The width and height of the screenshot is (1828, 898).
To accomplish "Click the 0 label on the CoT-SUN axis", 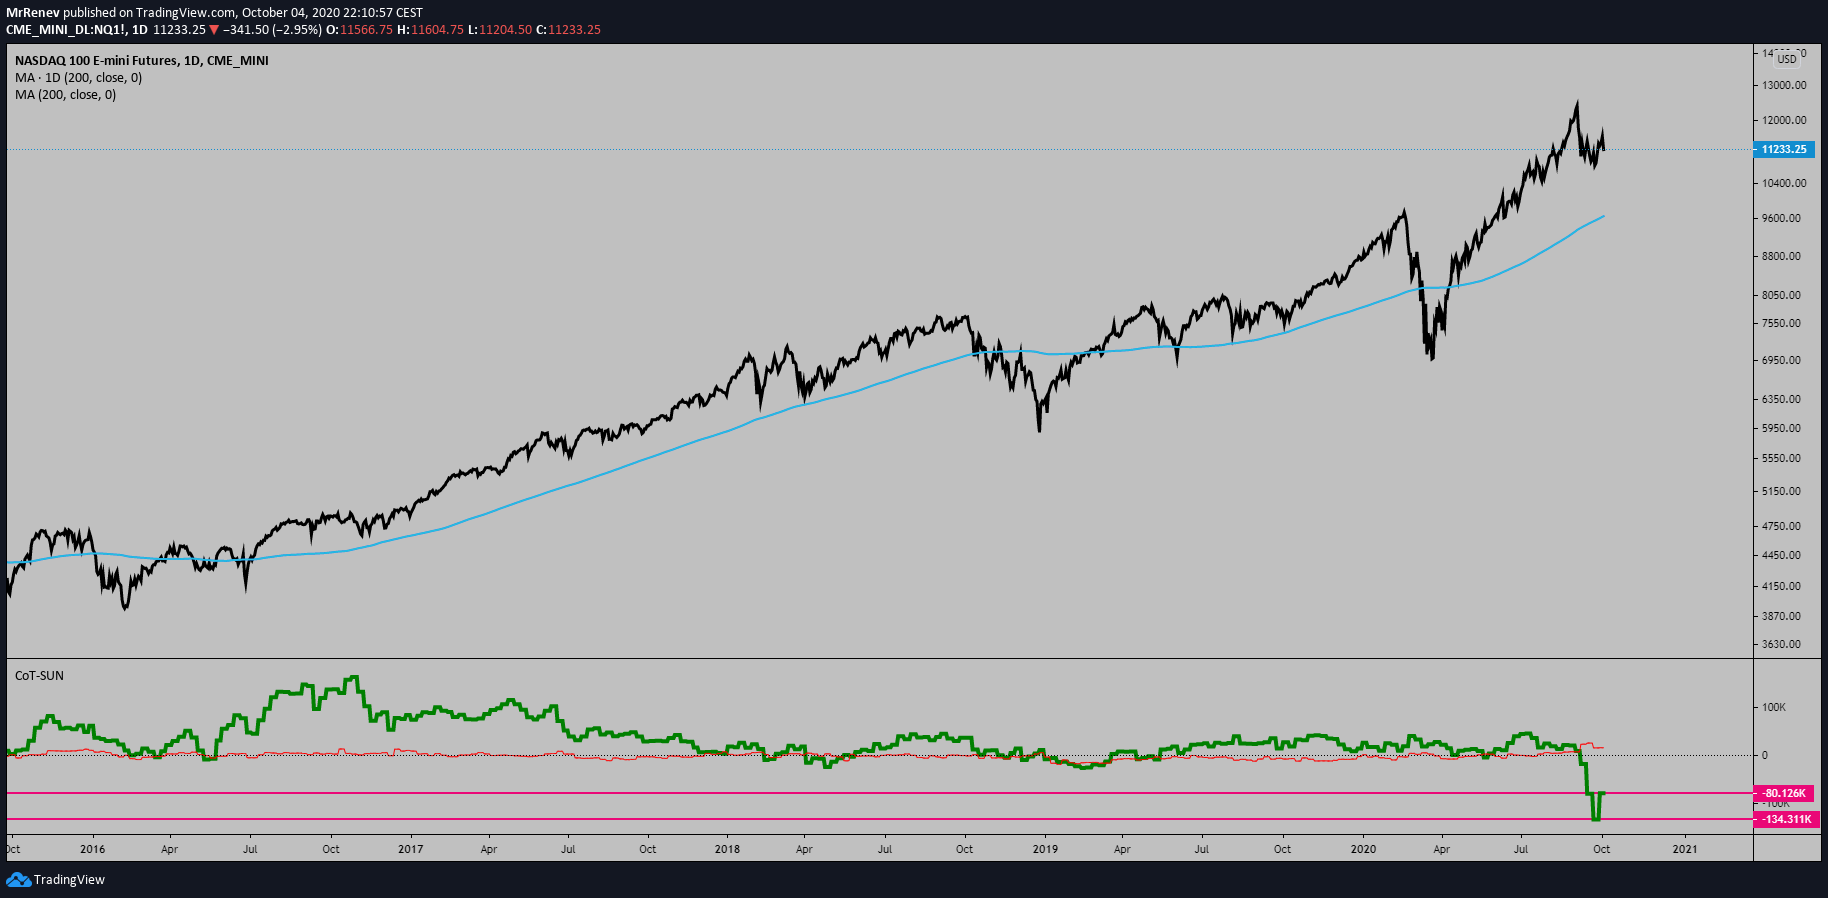I will 1765,755.
